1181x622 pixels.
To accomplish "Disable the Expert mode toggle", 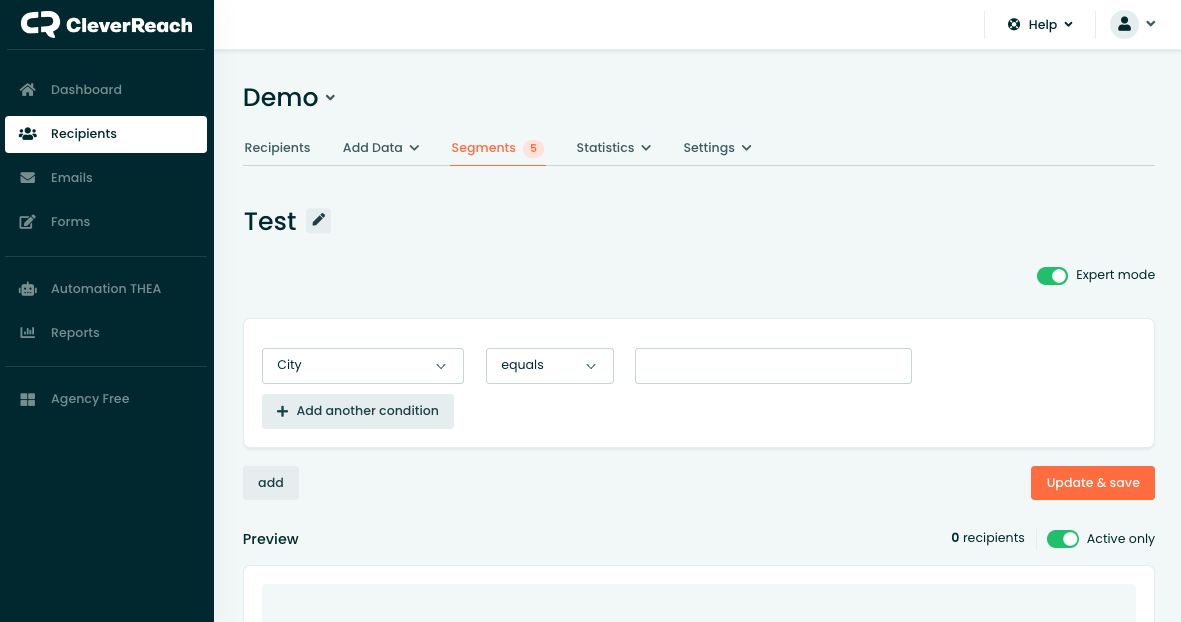I will tap(1052, 276).
